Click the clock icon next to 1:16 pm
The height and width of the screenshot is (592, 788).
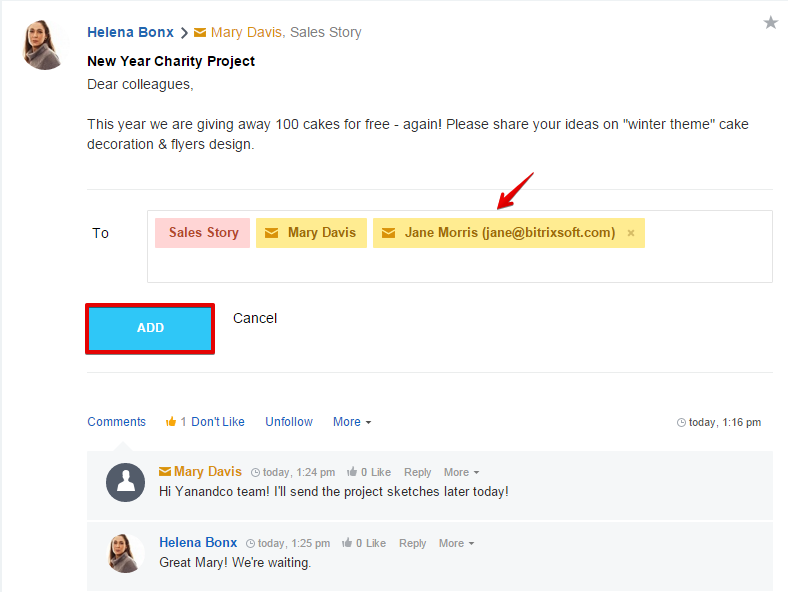pos(681,423)
